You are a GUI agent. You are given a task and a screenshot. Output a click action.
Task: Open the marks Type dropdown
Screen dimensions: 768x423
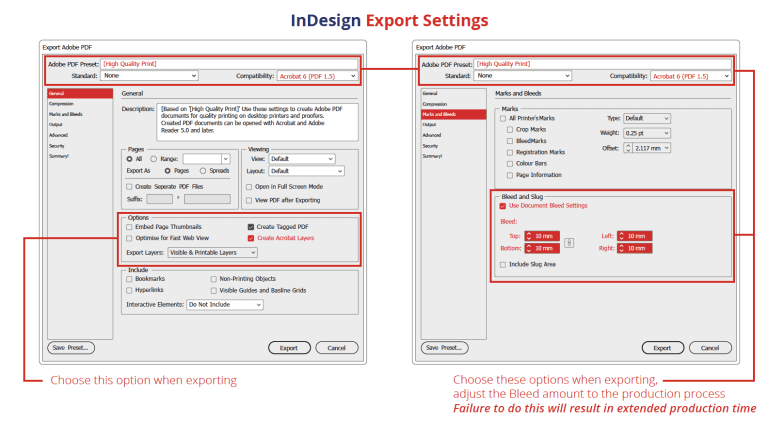647,118
